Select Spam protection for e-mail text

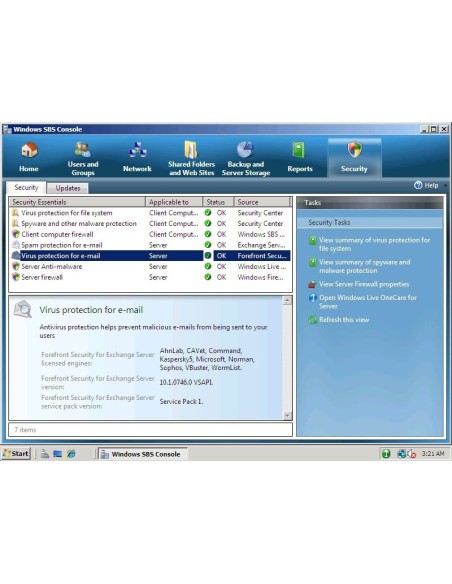[61, 245]
